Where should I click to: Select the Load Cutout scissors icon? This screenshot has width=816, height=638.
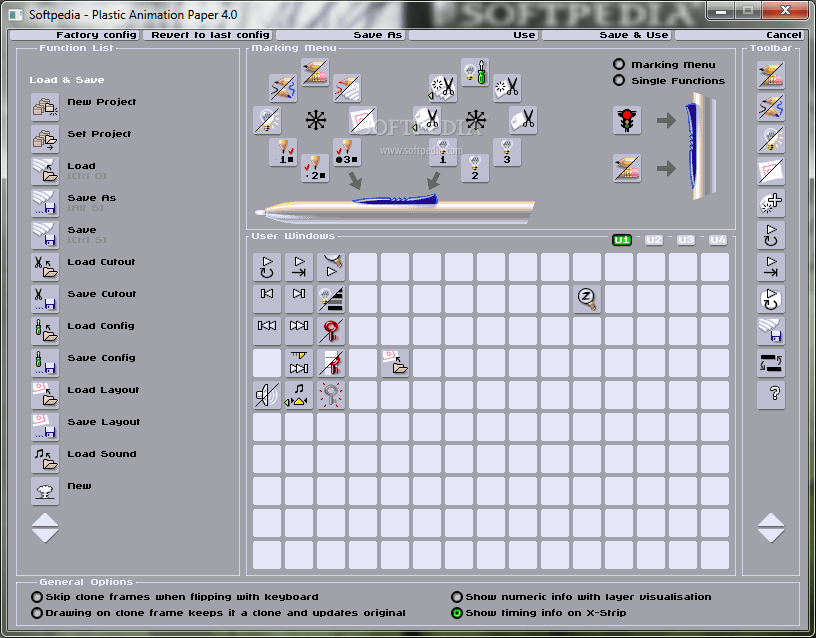[x=45, y=267]
